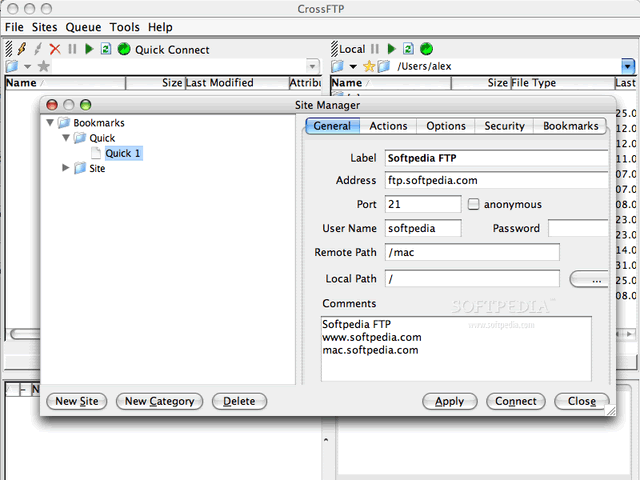The height and width of the screenshot is (480, 640).
Task: Click the connect lightning icon in remote toolbar
Action: click(x=22, y=49)
